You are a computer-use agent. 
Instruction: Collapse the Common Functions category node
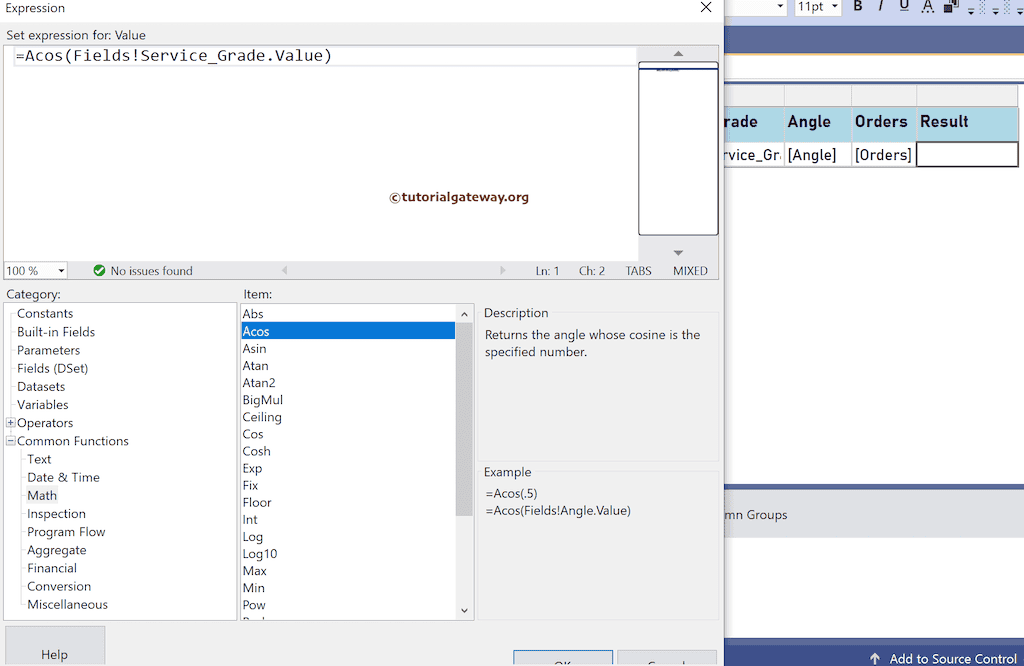point(10,441)
